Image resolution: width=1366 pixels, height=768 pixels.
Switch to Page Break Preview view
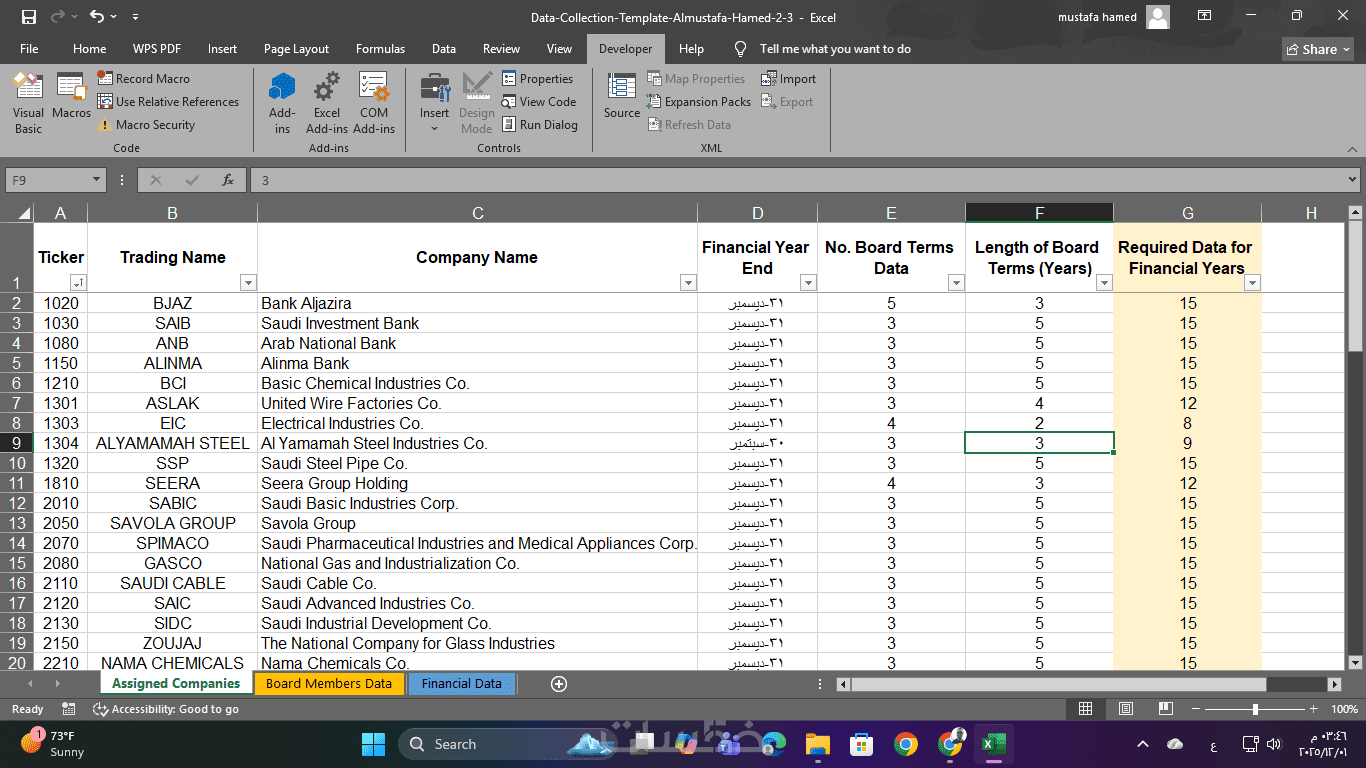click(x=1165, y=709)
